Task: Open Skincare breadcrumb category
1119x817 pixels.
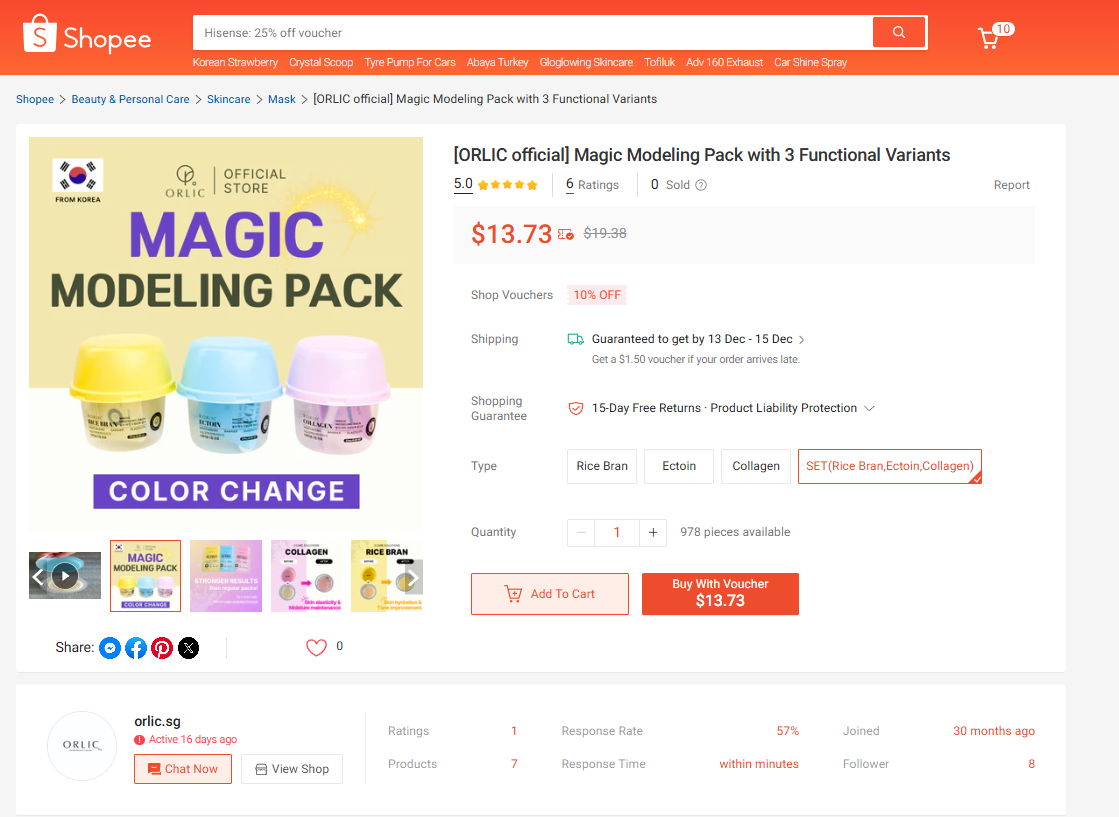Action: [228, 99]
